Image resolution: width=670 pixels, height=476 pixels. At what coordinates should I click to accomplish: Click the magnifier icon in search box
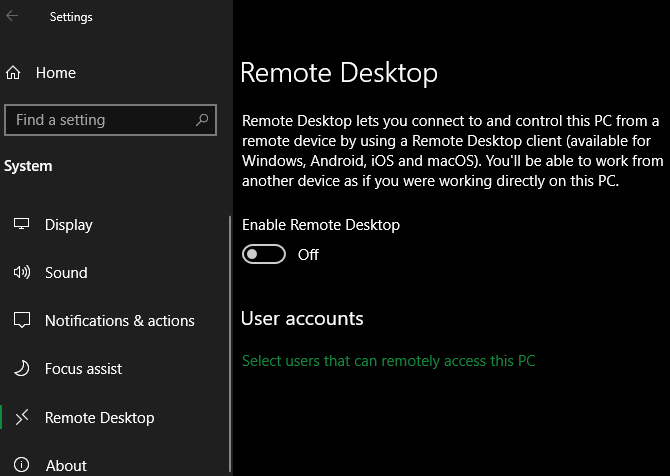point(201,120)
